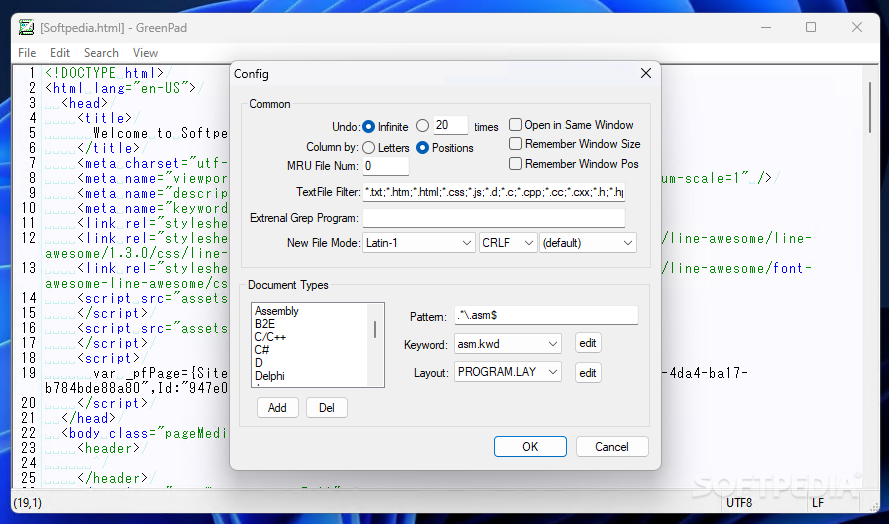Click the UTF8 encoding status bar entry
This screenshot has height=524, width=889.
(739, 502)
